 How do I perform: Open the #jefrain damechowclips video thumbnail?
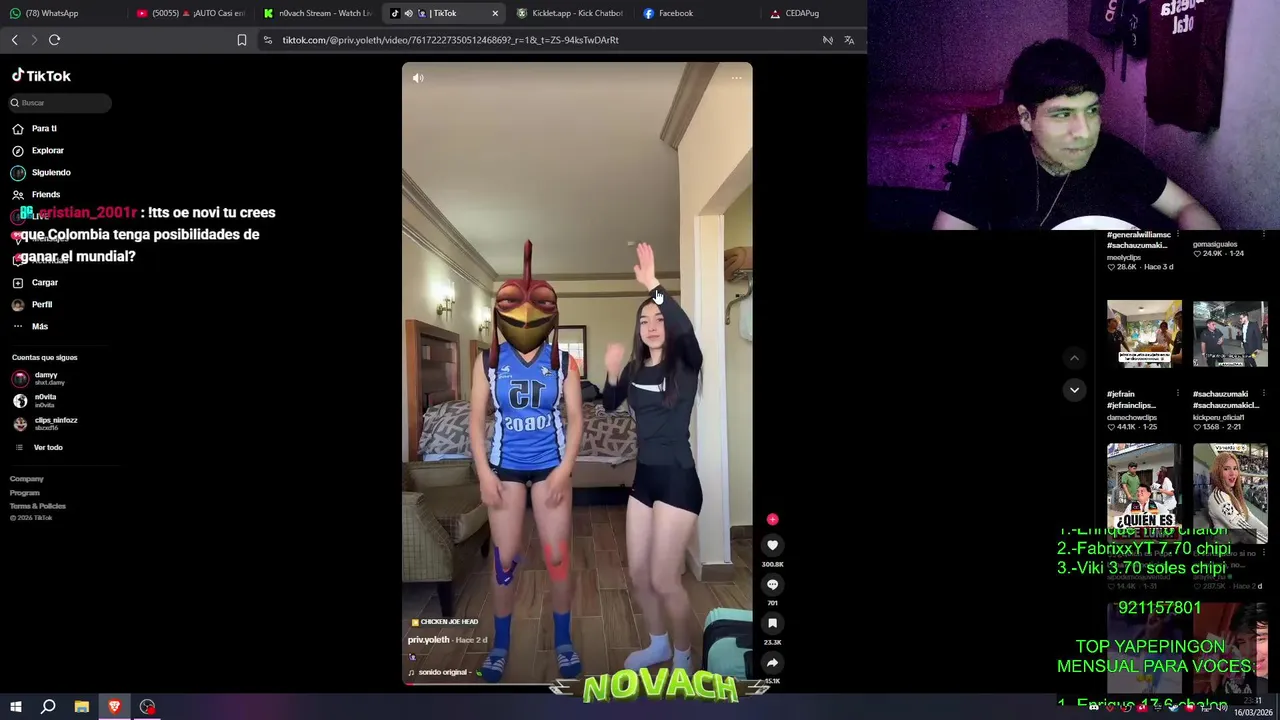click(x=1144, y=334)
